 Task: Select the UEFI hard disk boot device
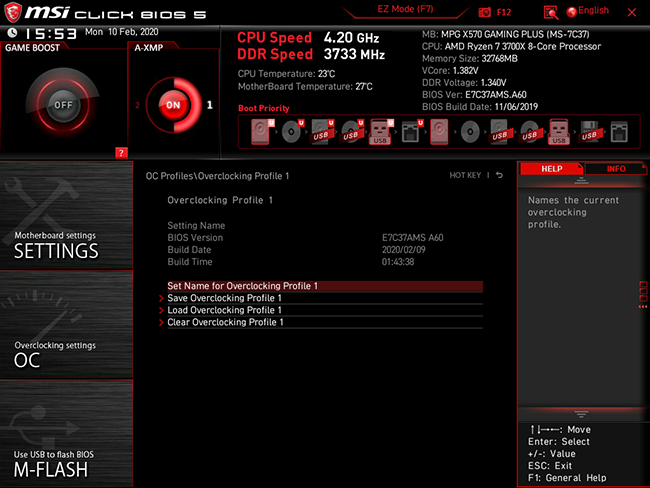[x=262, y=132]
